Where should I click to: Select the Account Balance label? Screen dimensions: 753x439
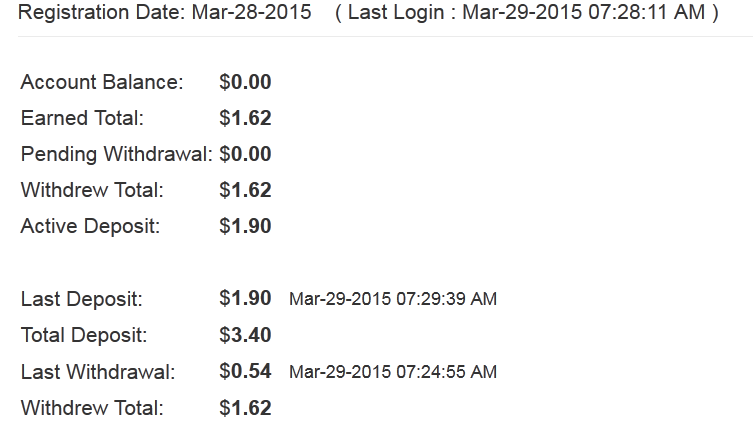pyautogui.click(x=102, y=83)
